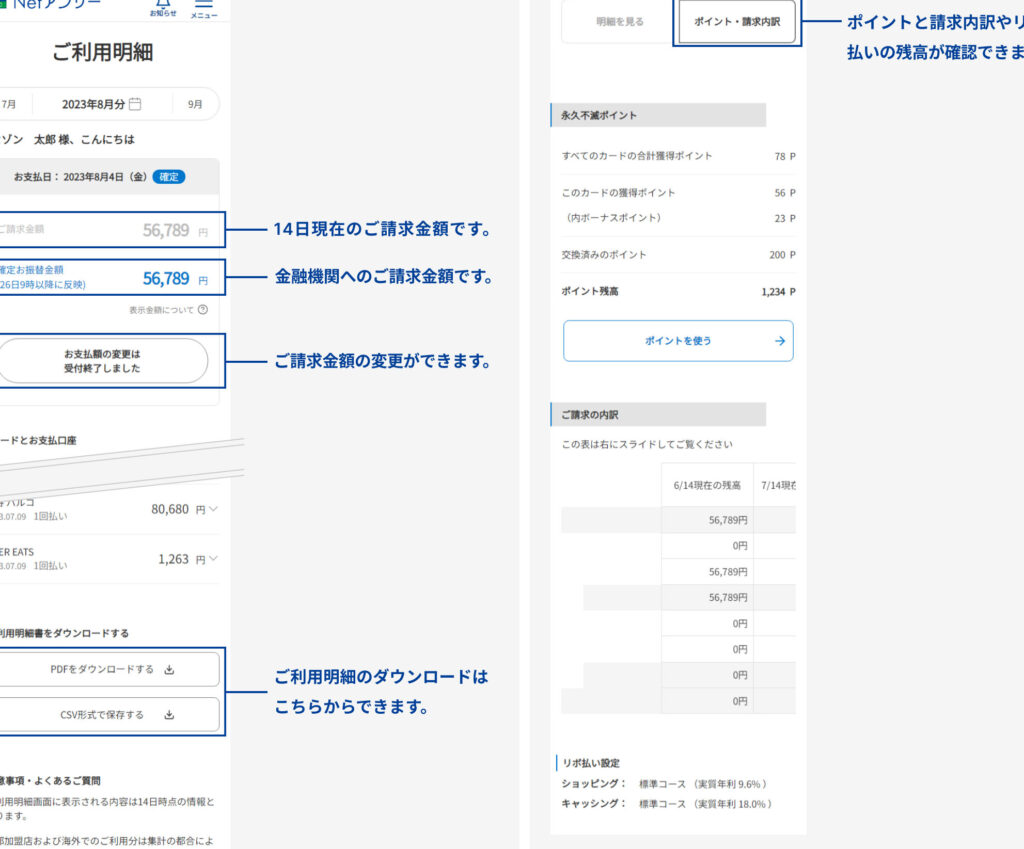Click the 確定 status badge
Screen dimensions: 1024x849
168,177
